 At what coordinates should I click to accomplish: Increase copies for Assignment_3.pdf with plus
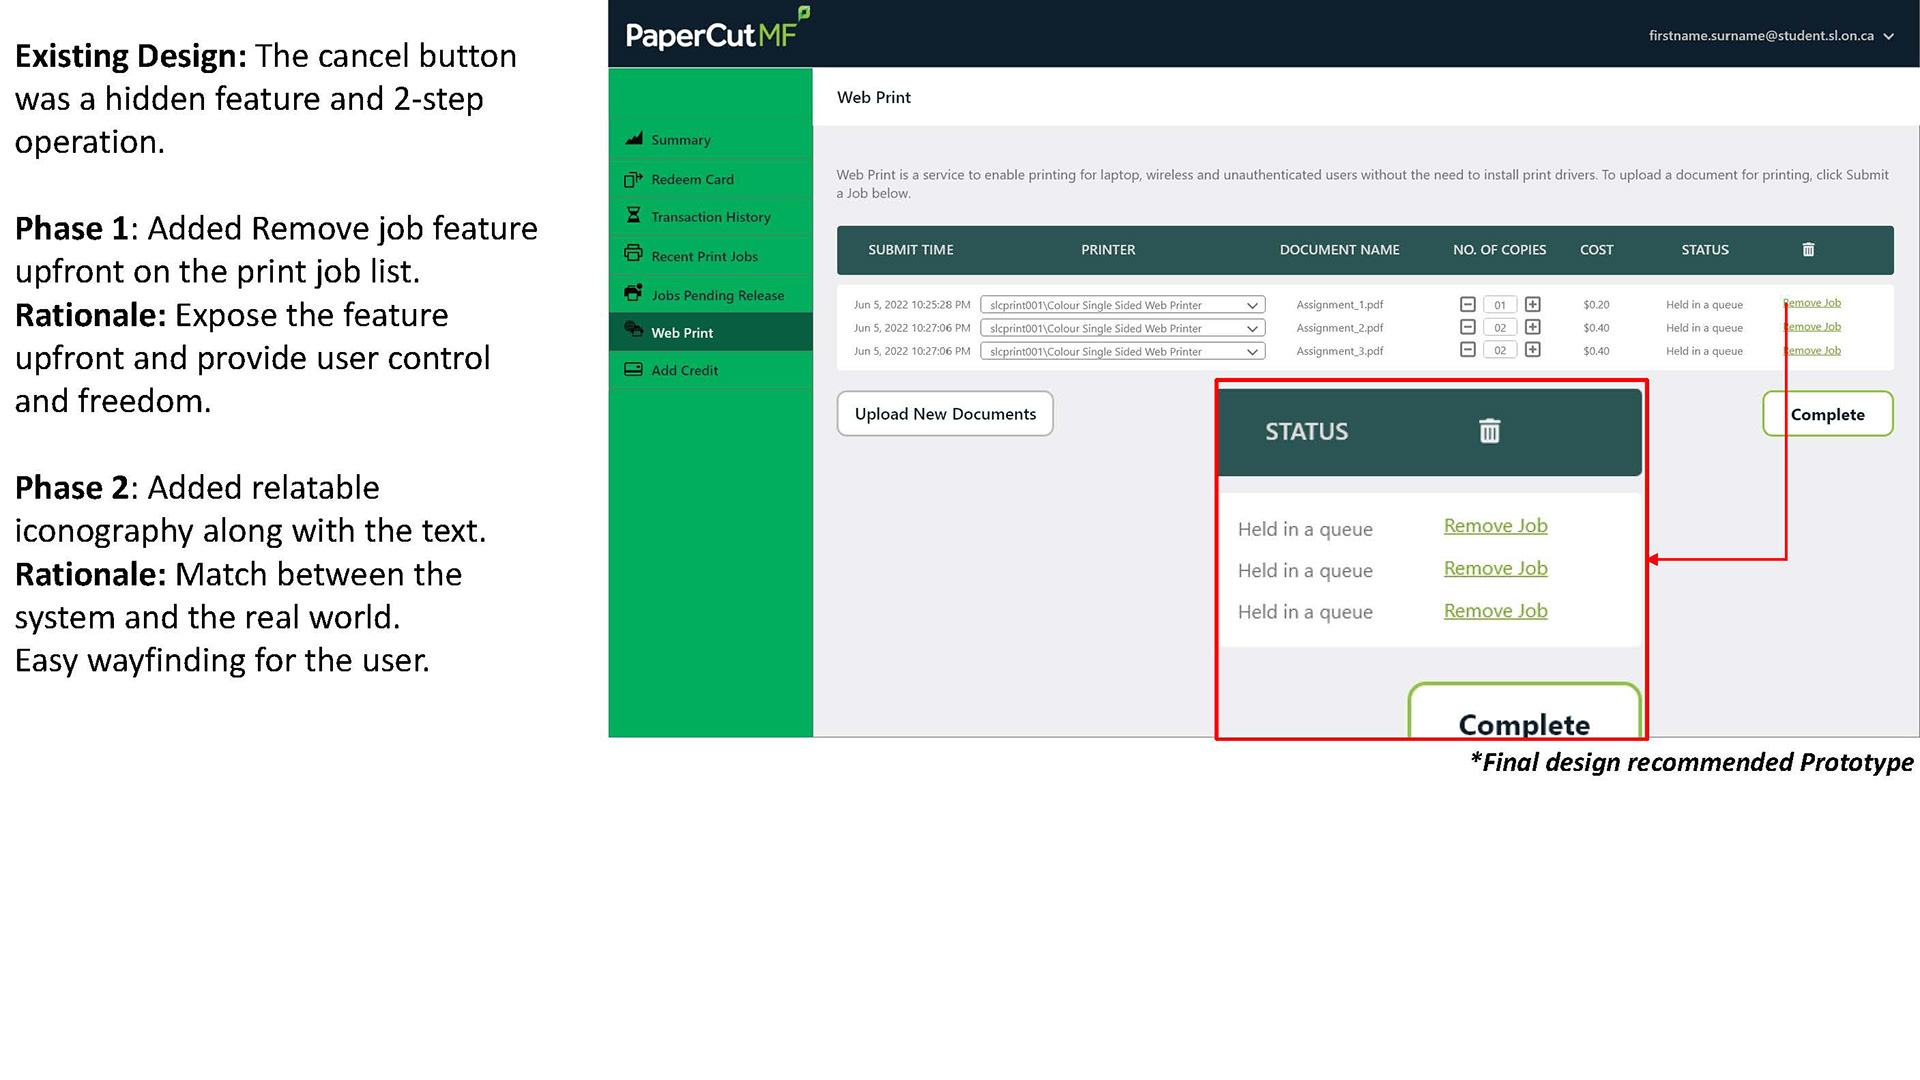click(1532, 350)
